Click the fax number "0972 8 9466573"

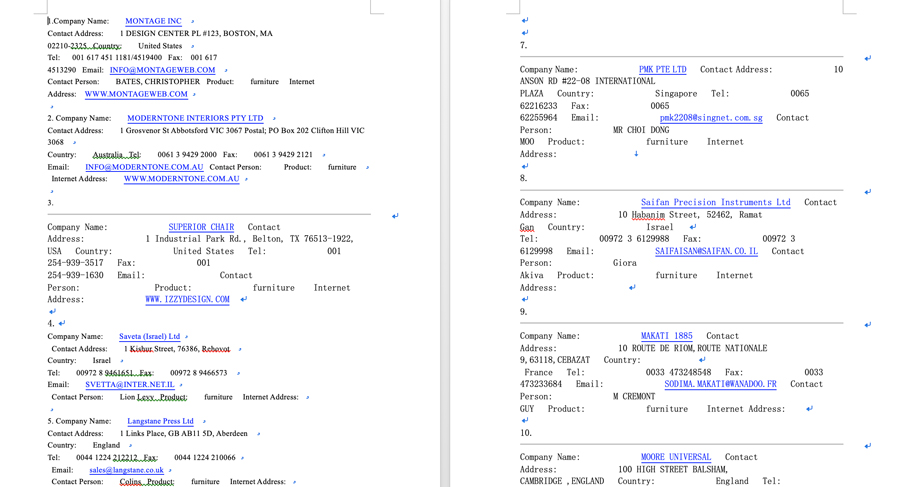199,373
